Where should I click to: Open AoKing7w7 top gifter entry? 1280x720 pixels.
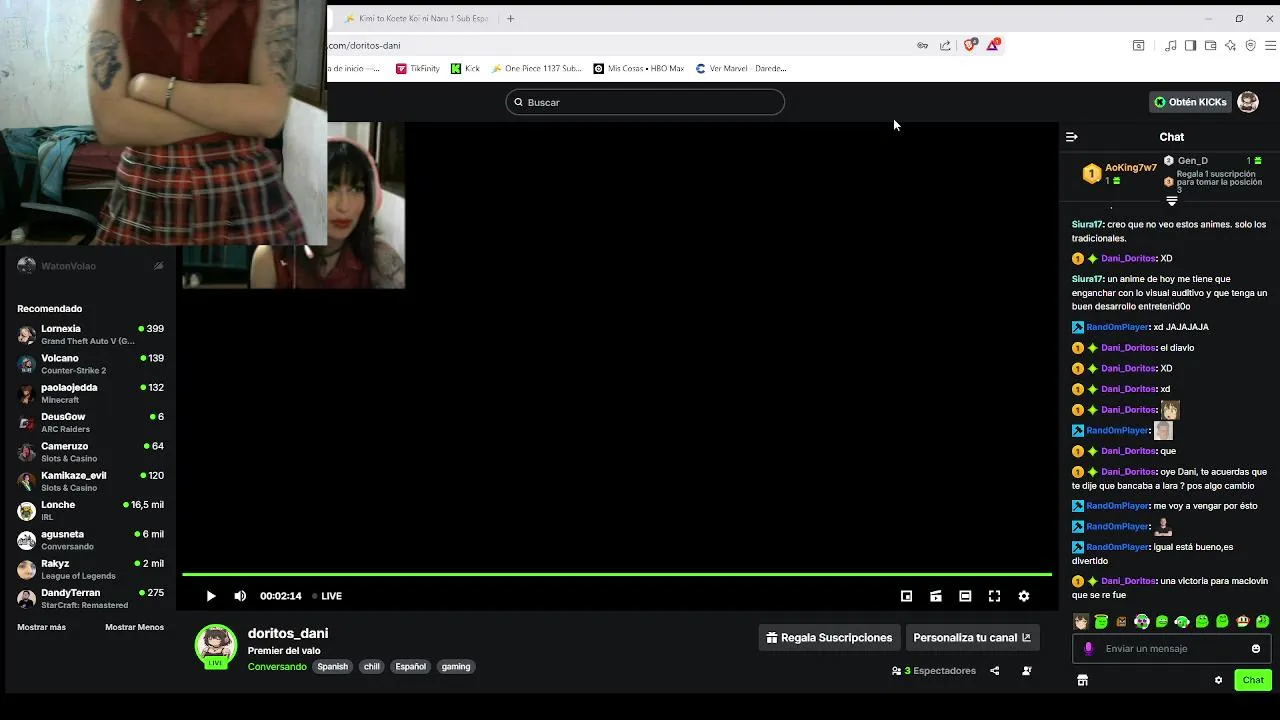(1119, 173)
